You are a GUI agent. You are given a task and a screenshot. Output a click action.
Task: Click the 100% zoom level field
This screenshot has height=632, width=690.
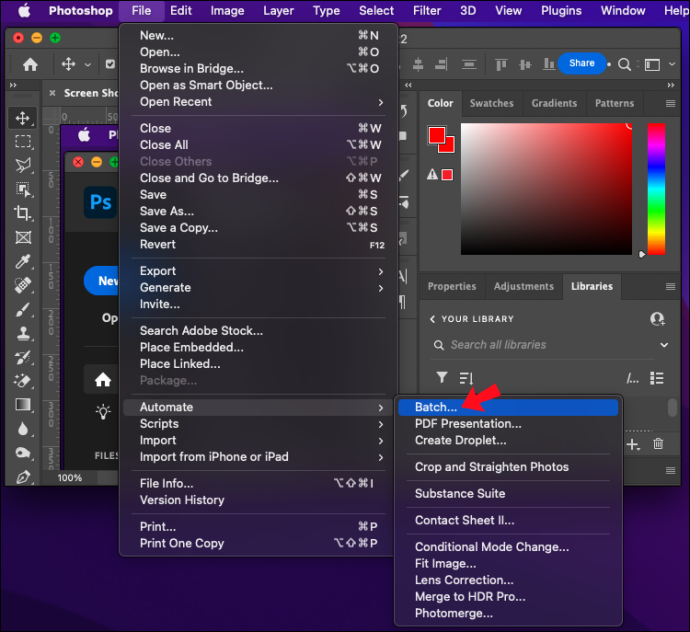(70, 478)
